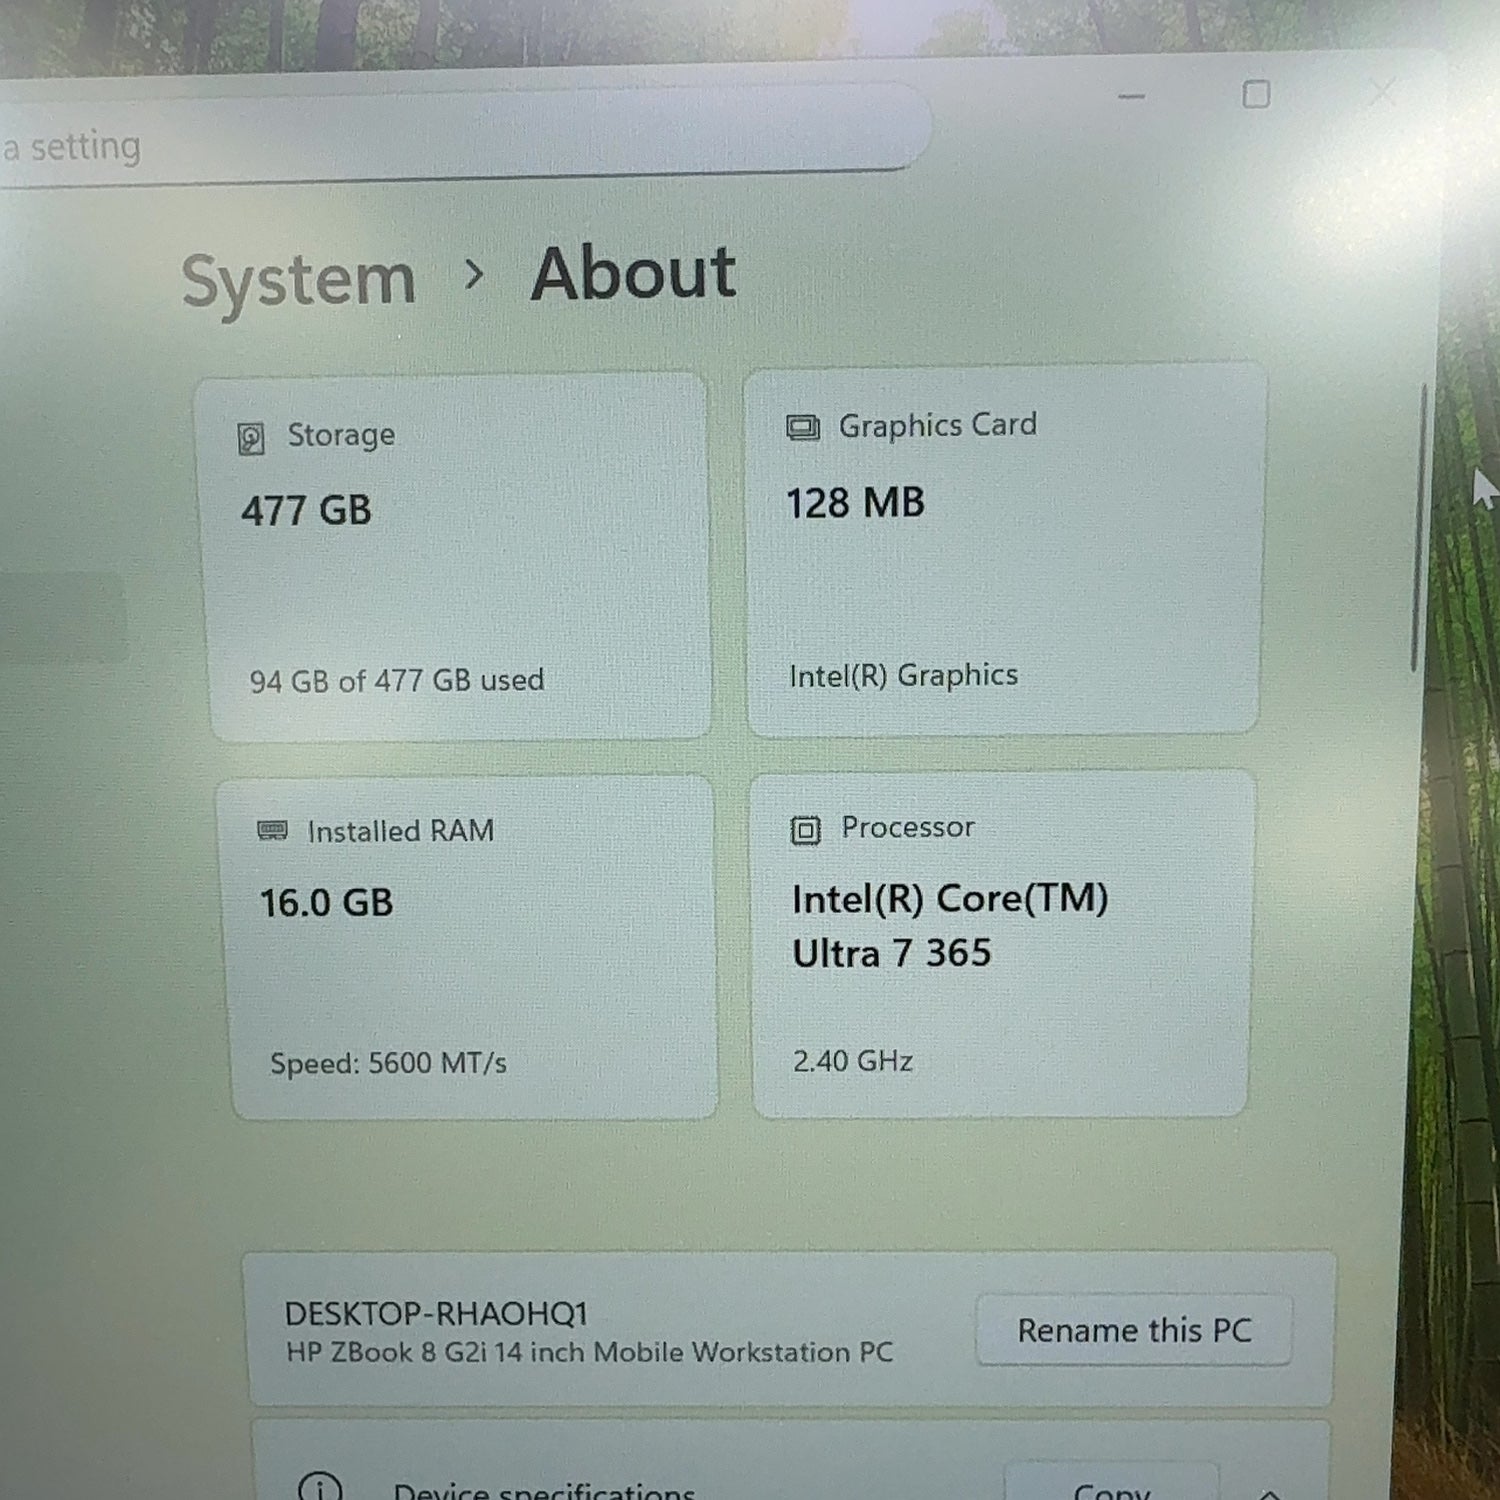Click the Installed RAM memory icon
Screen dimensions: 1500x1500
[272, 831]
